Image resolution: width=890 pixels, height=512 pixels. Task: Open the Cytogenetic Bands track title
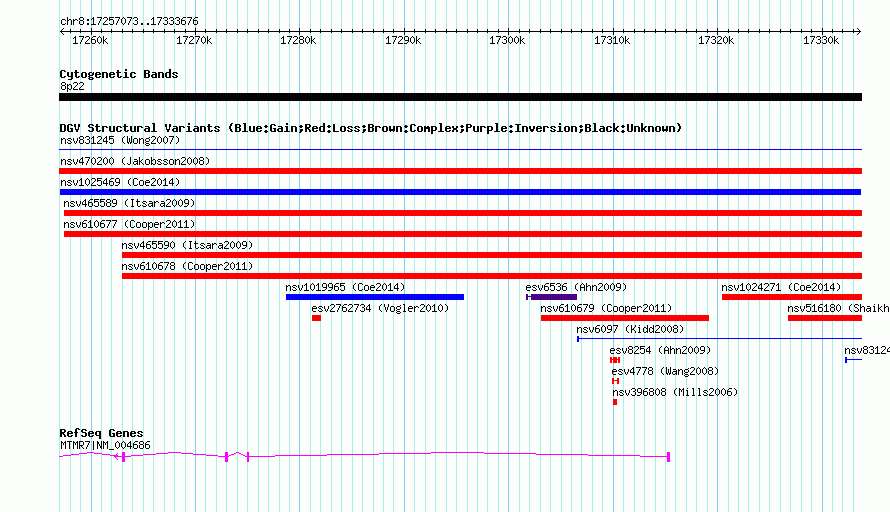[119, 74]
